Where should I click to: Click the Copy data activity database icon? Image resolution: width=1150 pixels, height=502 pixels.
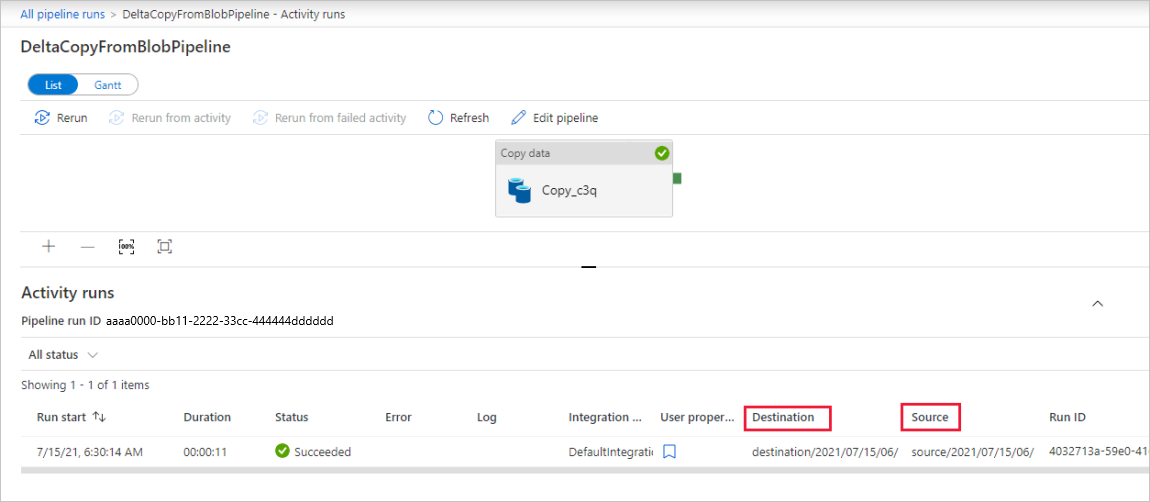pos(519,190)
